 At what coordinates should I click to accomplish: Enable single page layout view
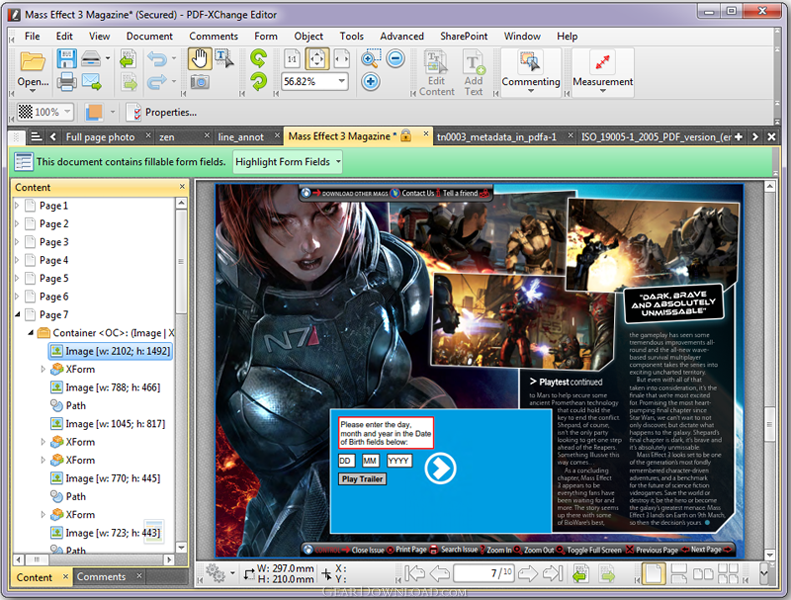652,574
